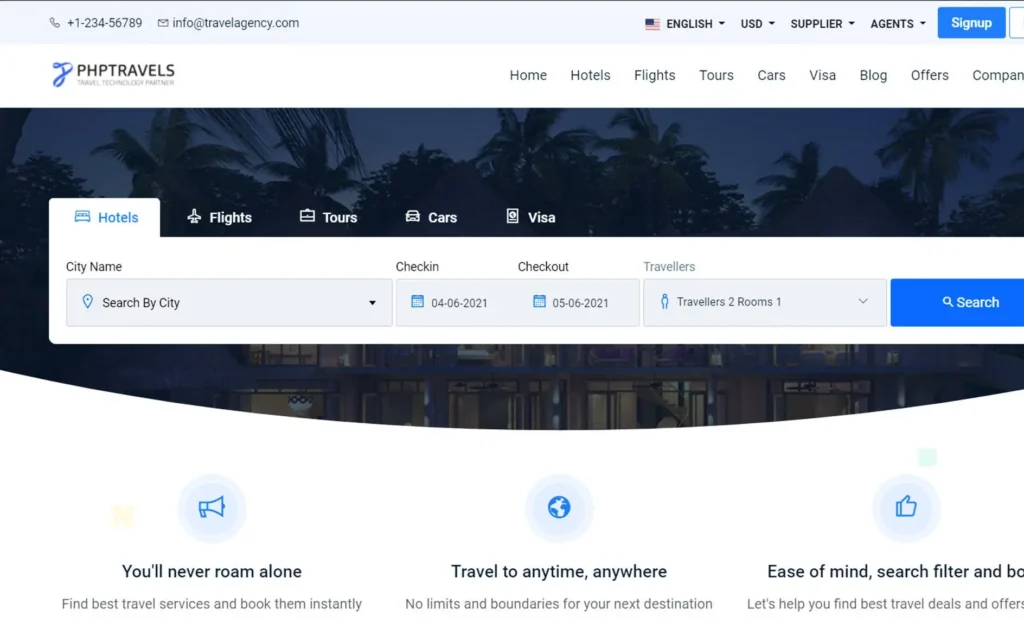
Task: Click the PHPTRAVELS logo
Action: pos(114,74)
